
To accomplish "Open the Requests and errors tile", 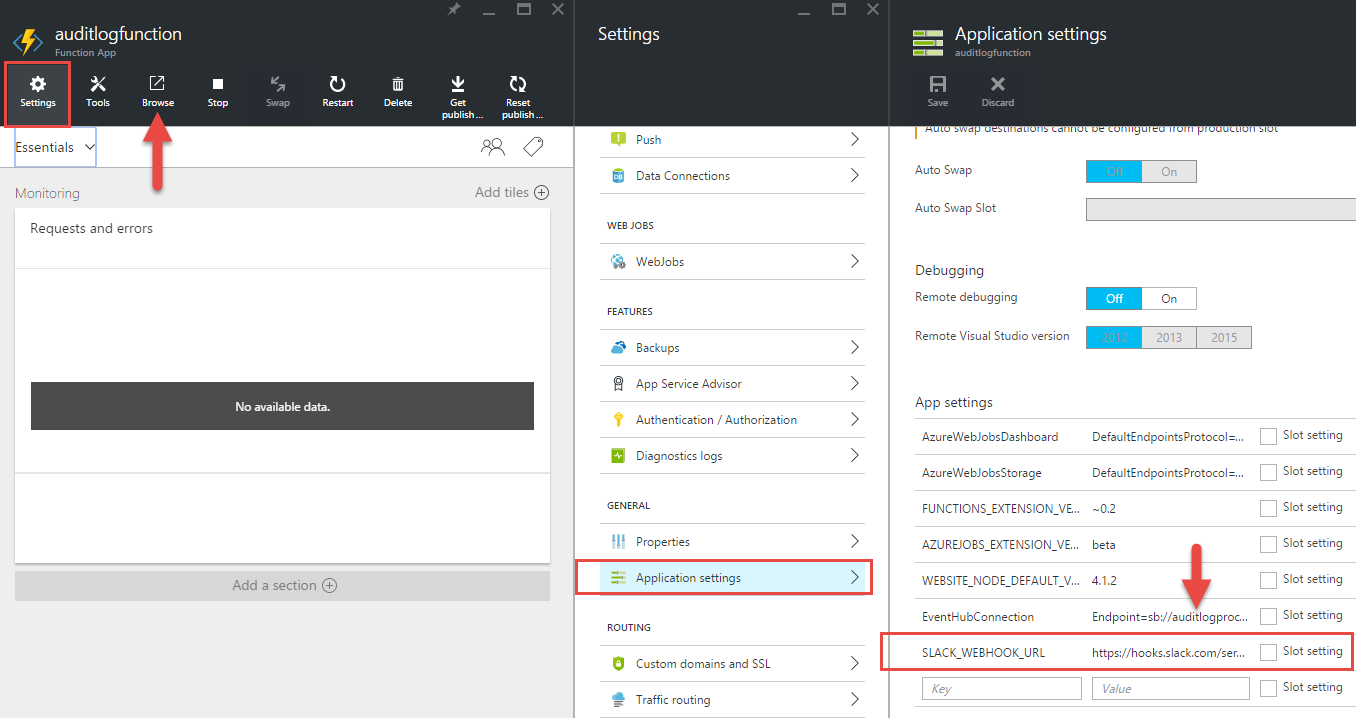I will 283,385.
